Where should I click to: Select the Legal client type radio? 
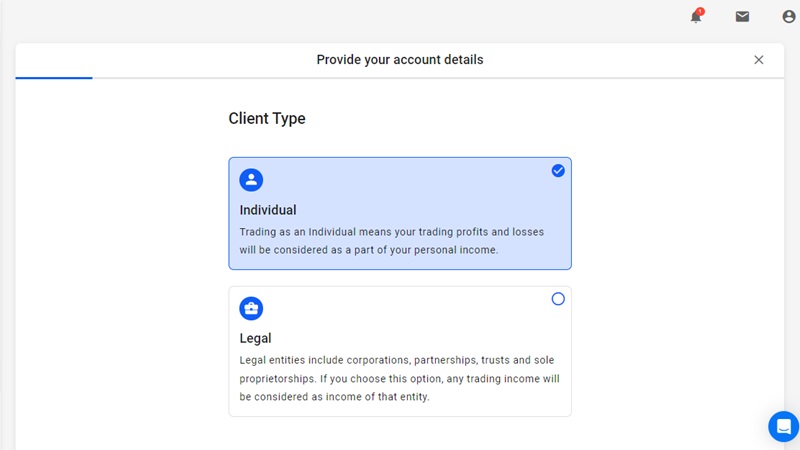[x=558, y=298]
